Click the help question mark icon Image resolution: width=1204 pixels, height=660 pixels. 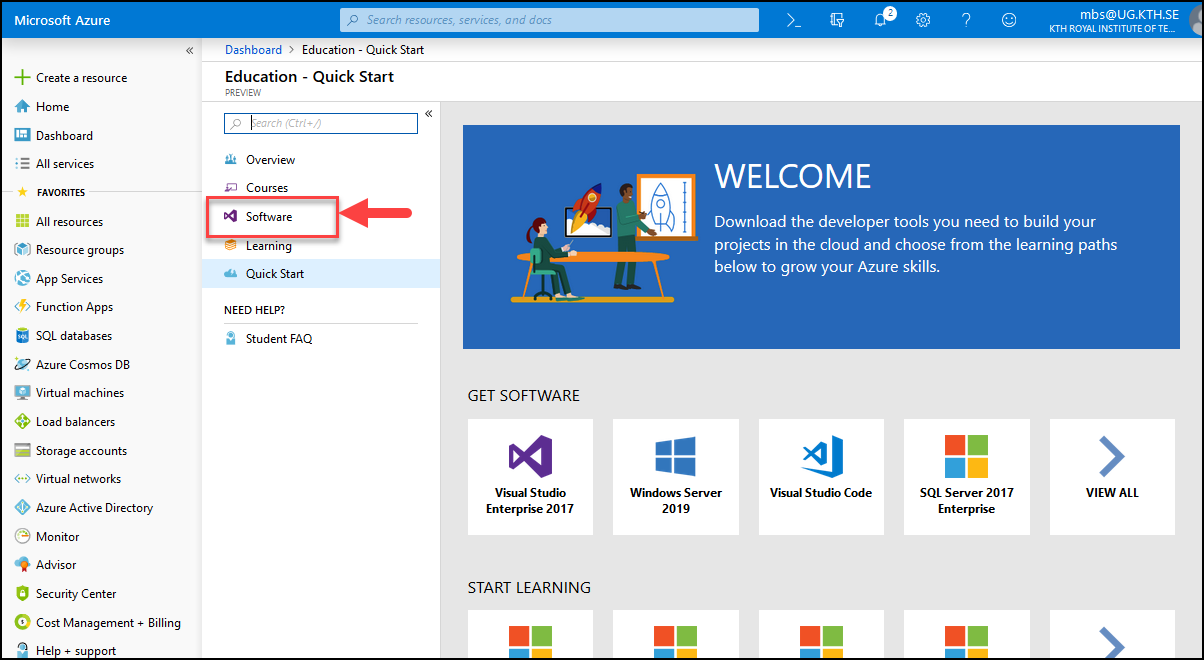(966, 20)
